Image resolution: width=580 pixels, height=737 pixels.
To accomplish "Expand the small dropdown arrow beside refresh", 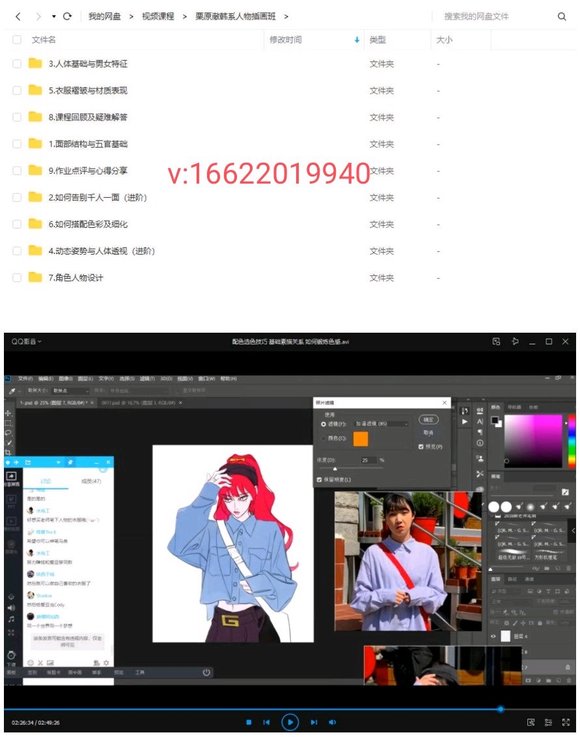I will tap(54, 16).
